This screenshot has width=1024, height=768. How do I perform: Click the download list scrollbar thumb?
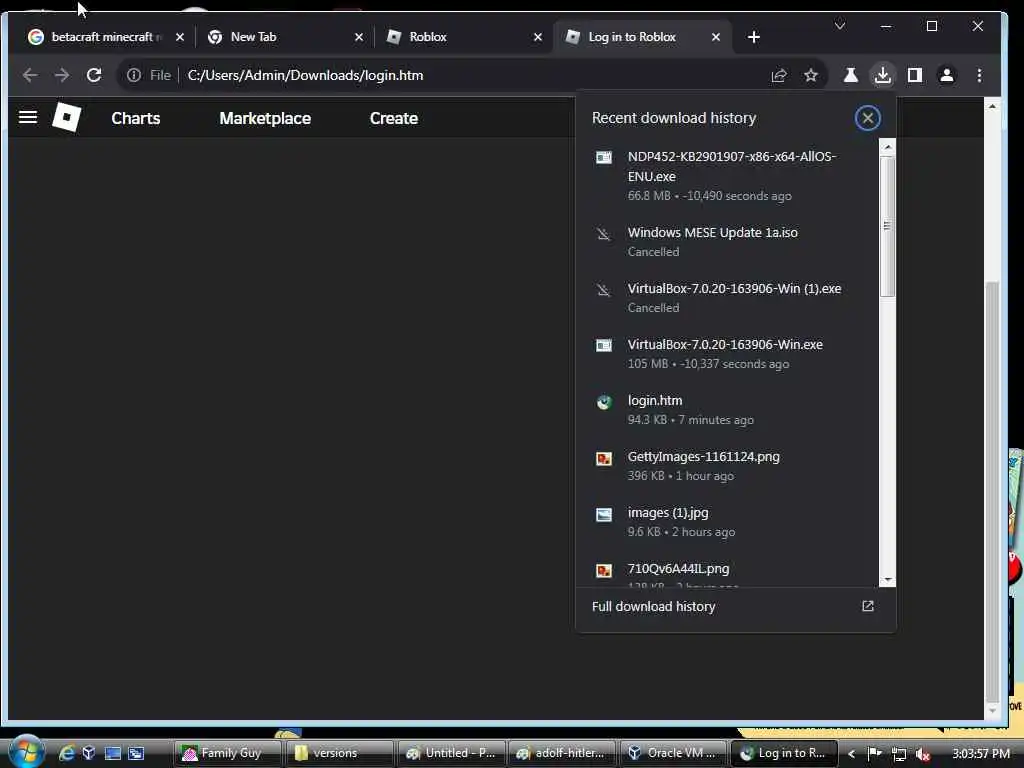click(887, 226)
